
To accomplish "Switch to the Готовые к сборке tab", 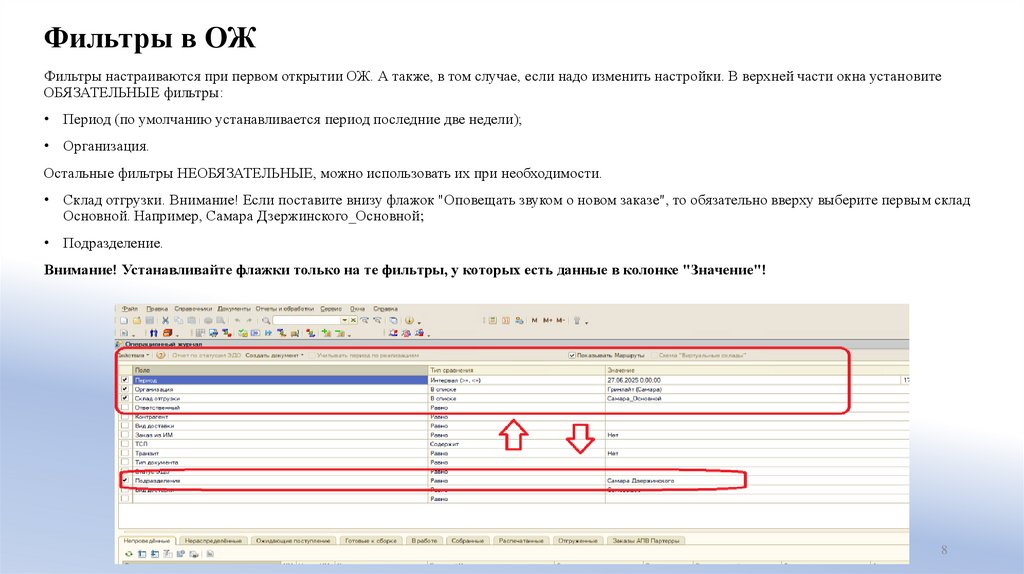I will point(371,541).
